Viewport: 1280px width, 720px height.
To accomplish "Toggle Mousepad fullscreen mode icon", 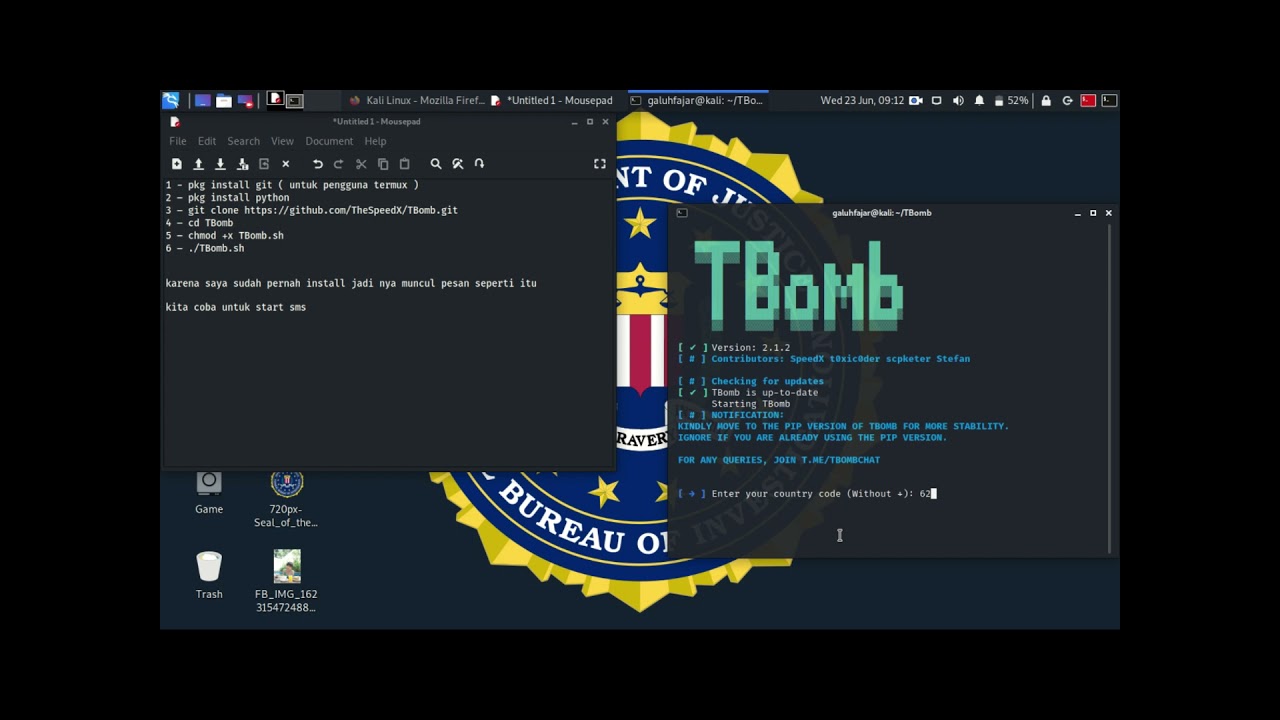I will pos(600,164).
